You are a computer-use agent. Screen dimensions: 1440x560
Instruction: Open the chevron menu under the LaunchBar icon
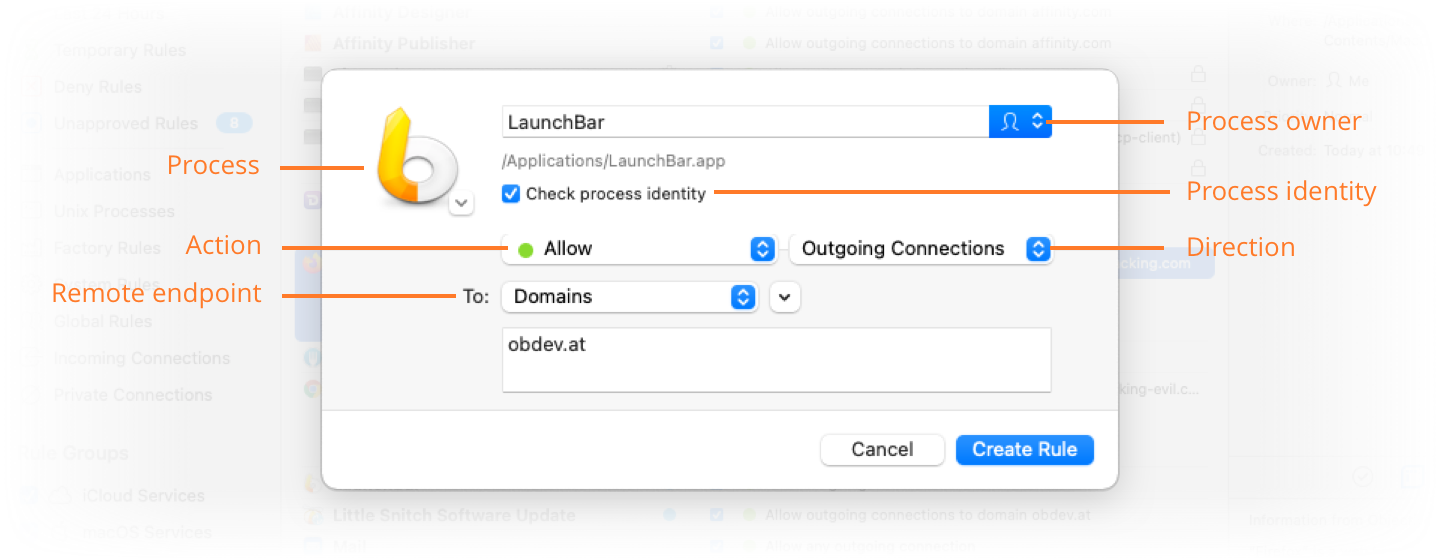click(461, 203)
